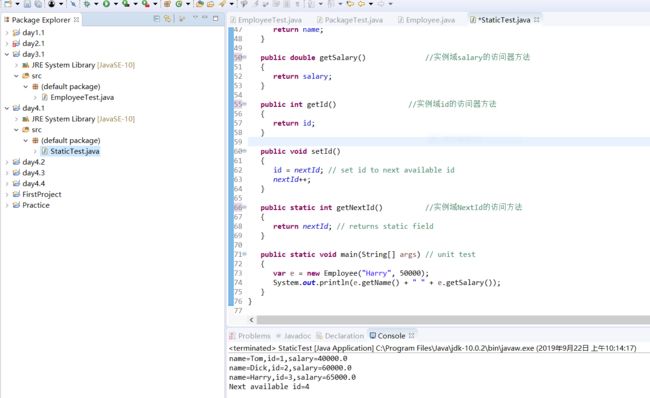Click the New Java Class icon
Image resolution: width=650 pixels, height=398 pixels.
pos(179,4)
